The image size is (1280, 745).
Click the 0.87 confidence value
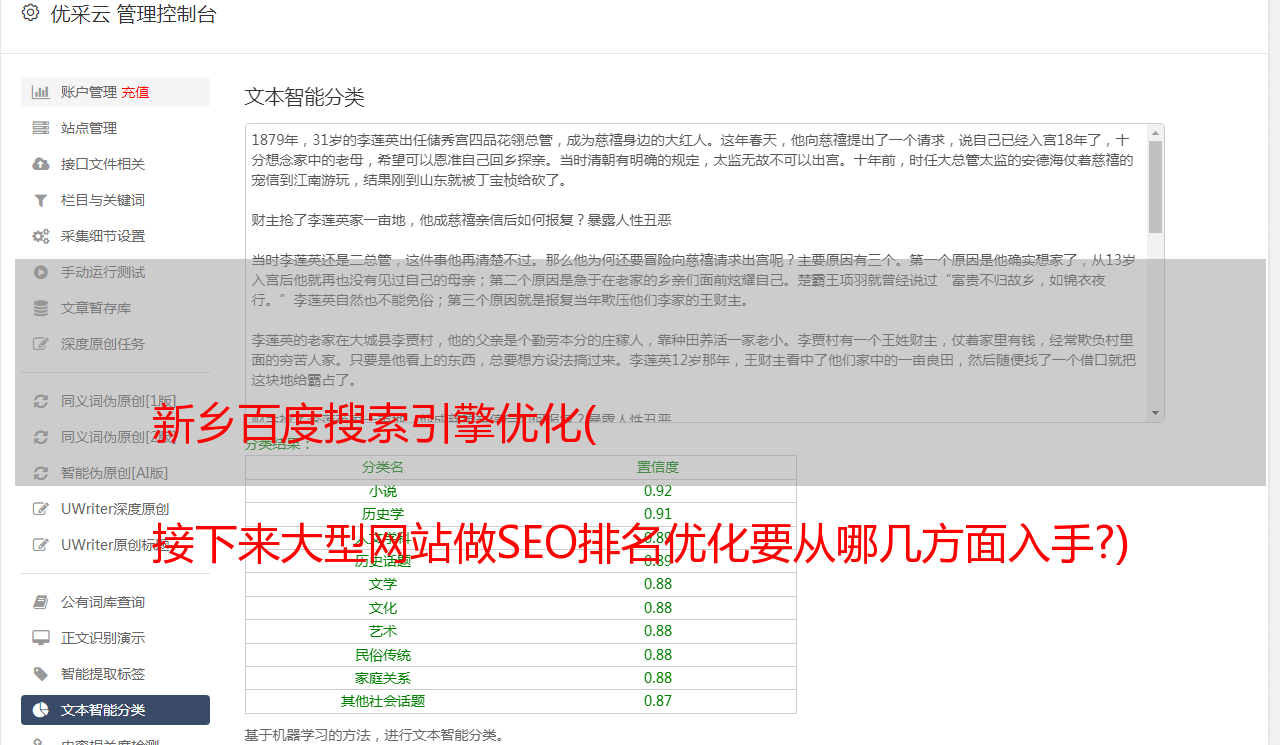pos(658,701)
